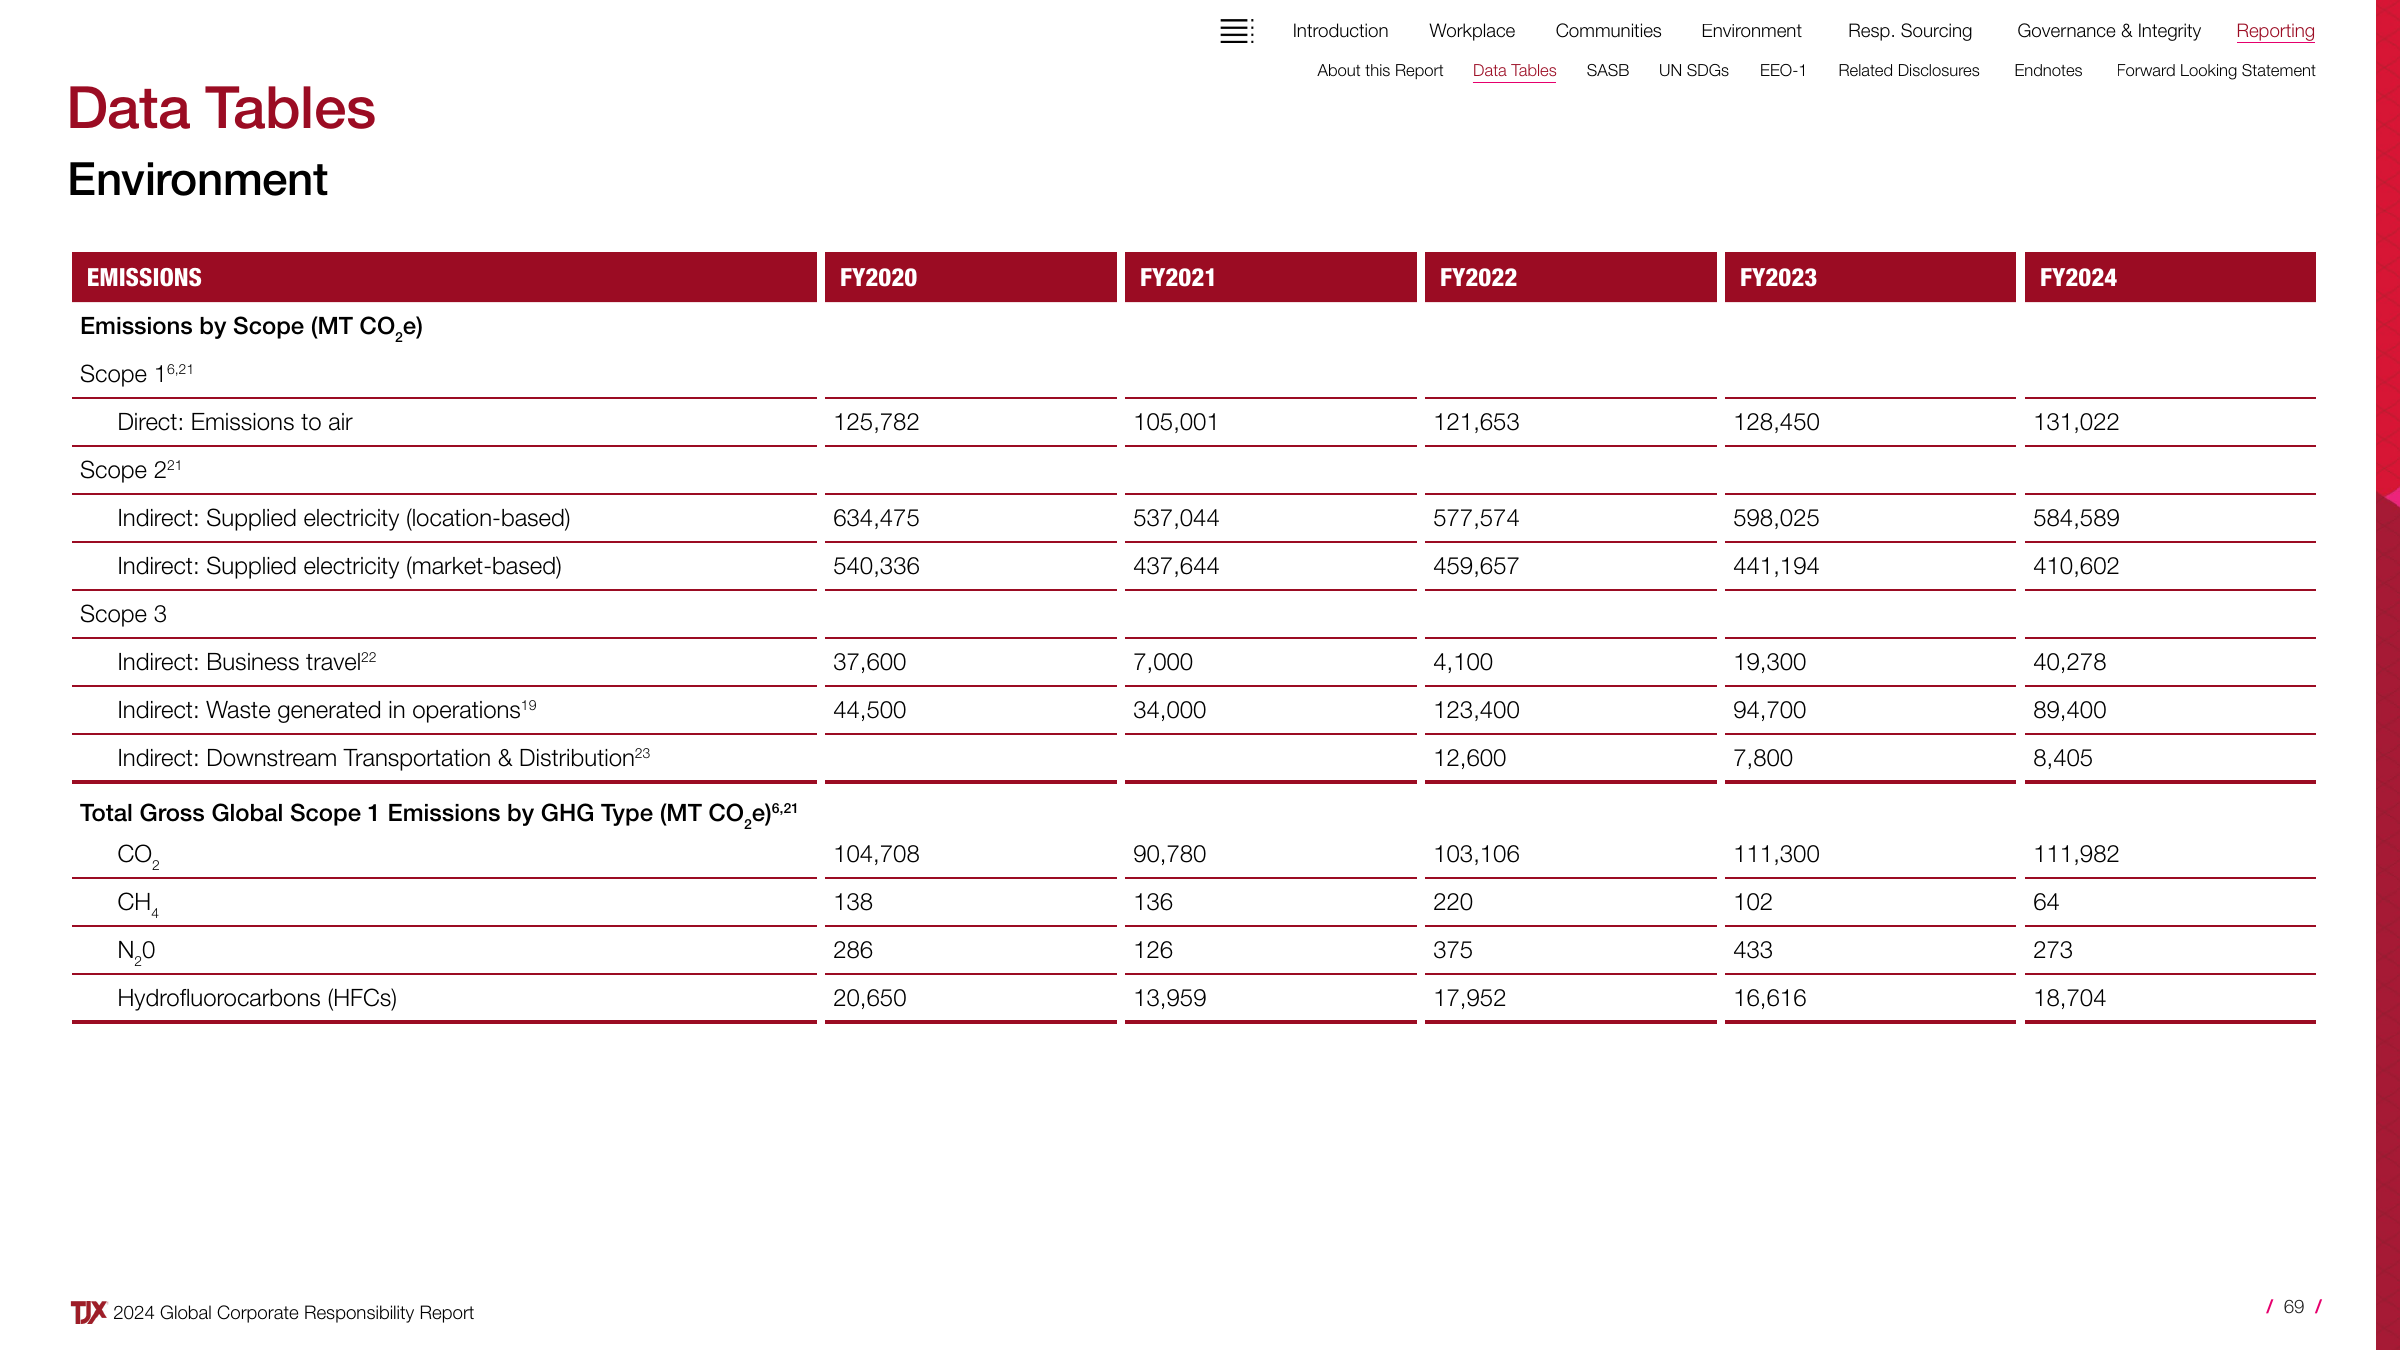The height and width of the screenshot is (1350, 2400).
Task: Go to Resp. Sourcing section
Action: click(1909, 31)
